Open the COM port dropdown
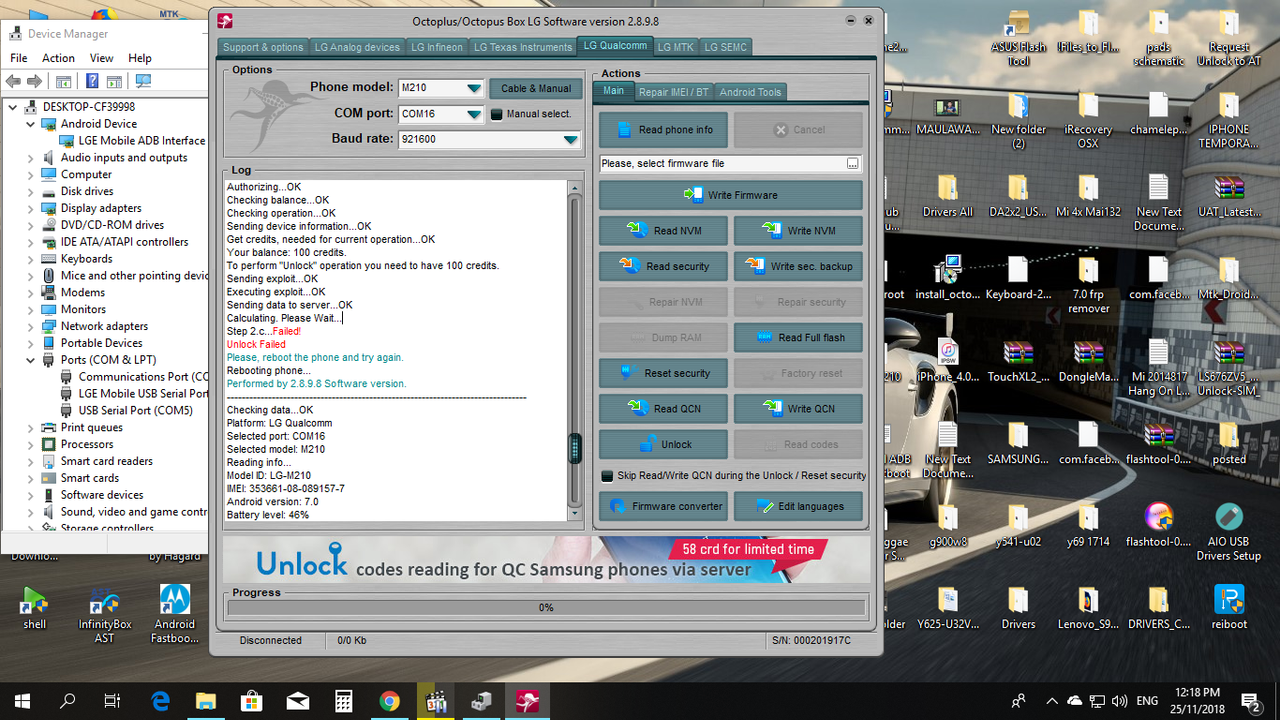The image size is (1280, 720). pyautogui.click(x=474, y=114)
